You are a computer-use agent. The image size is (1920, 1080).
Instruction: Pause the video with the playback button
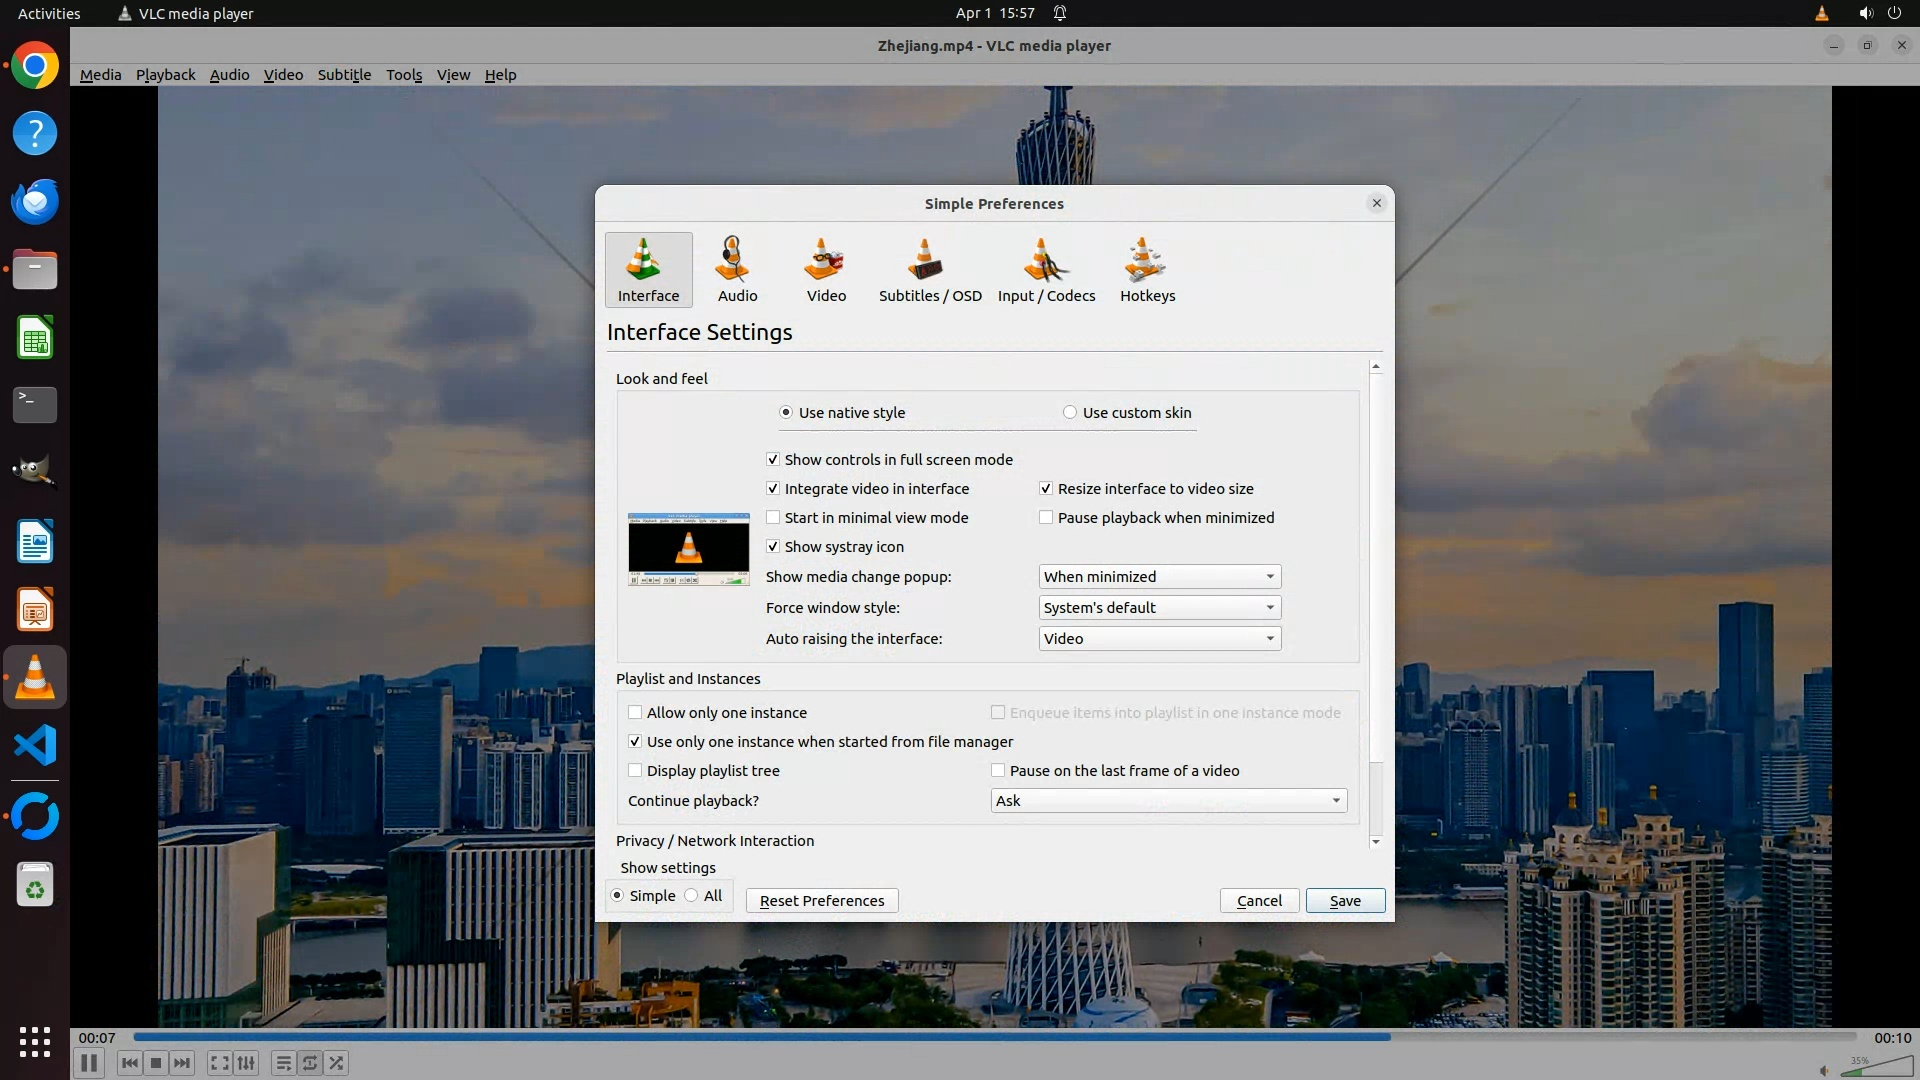(89, 1063)
